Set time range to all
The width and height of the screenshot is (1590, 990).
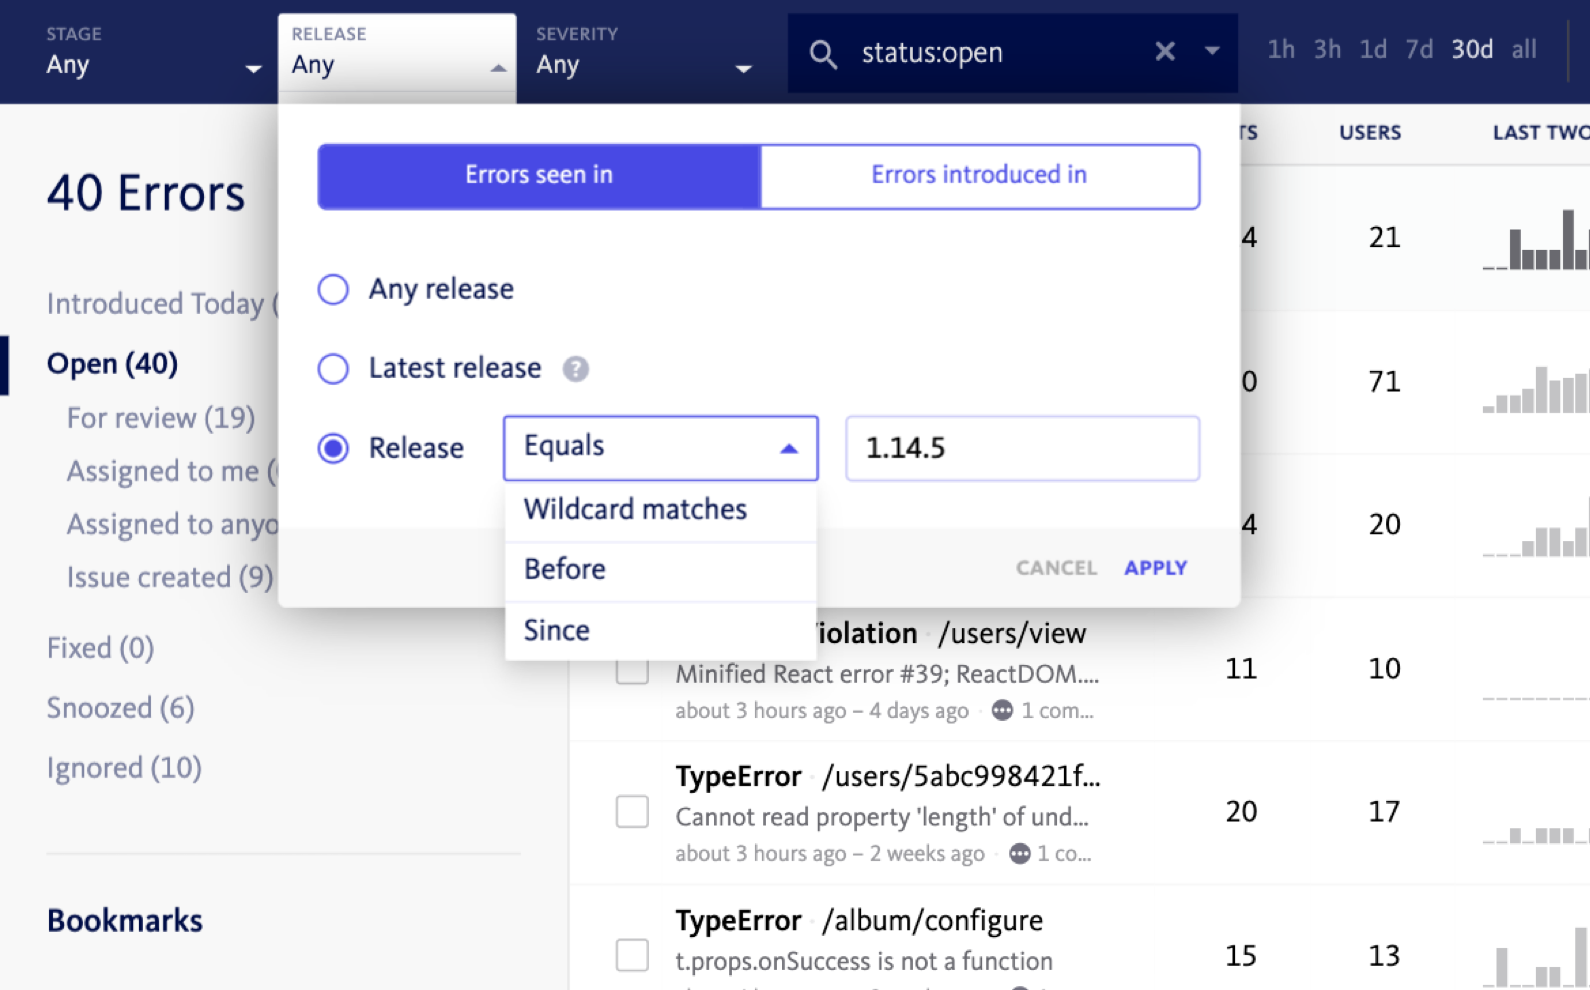[1524, 49]
